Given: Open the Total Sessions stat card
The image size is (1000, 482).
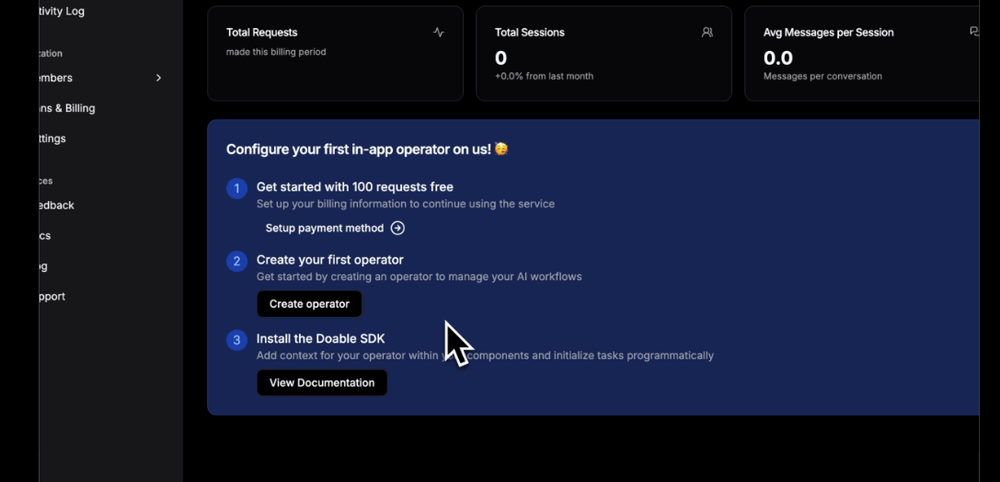Looking at the screenshot, I should pos(604,54).
